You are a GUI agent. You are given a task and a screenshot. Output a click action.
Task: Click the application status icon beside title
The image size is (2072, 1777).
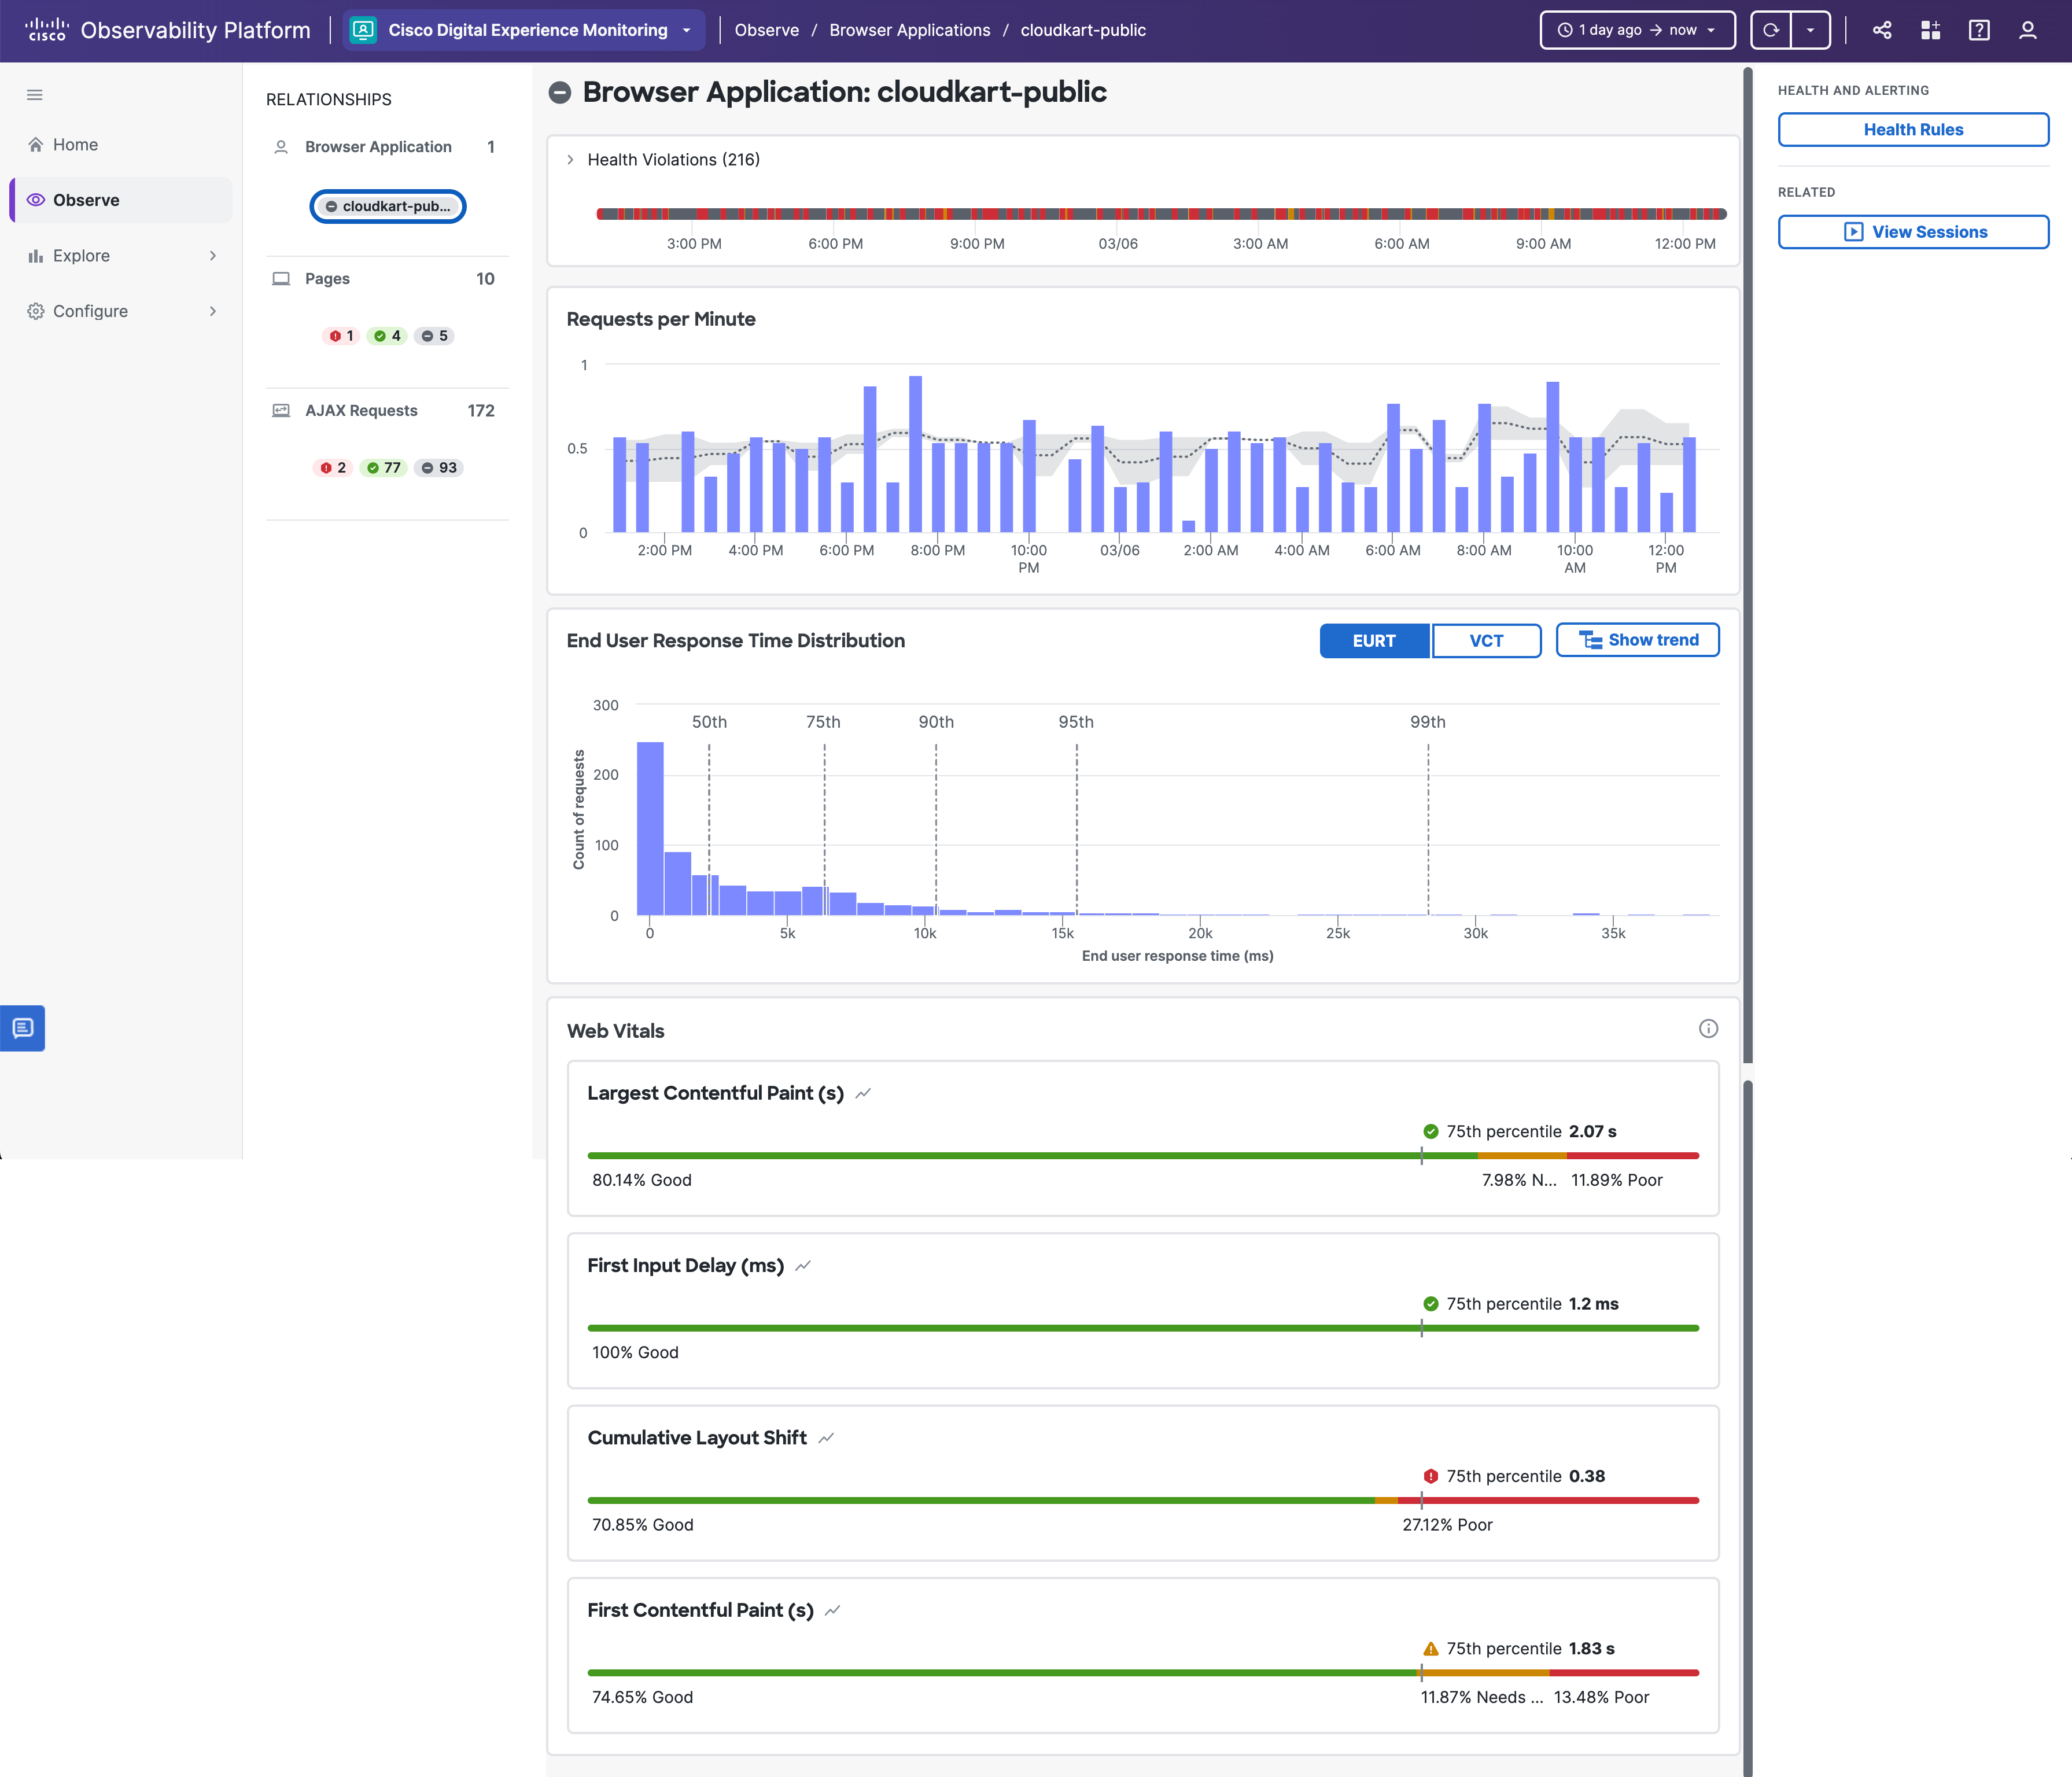click(560, 93)
